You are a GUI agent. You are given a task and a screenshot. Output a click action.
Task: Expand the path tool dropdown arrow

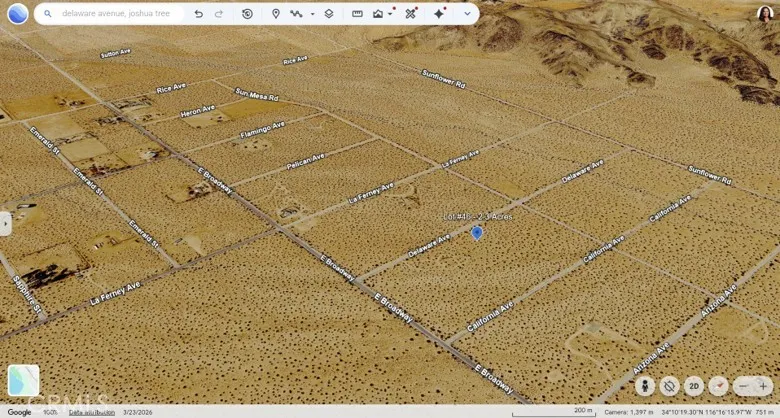tap(312, 14)
